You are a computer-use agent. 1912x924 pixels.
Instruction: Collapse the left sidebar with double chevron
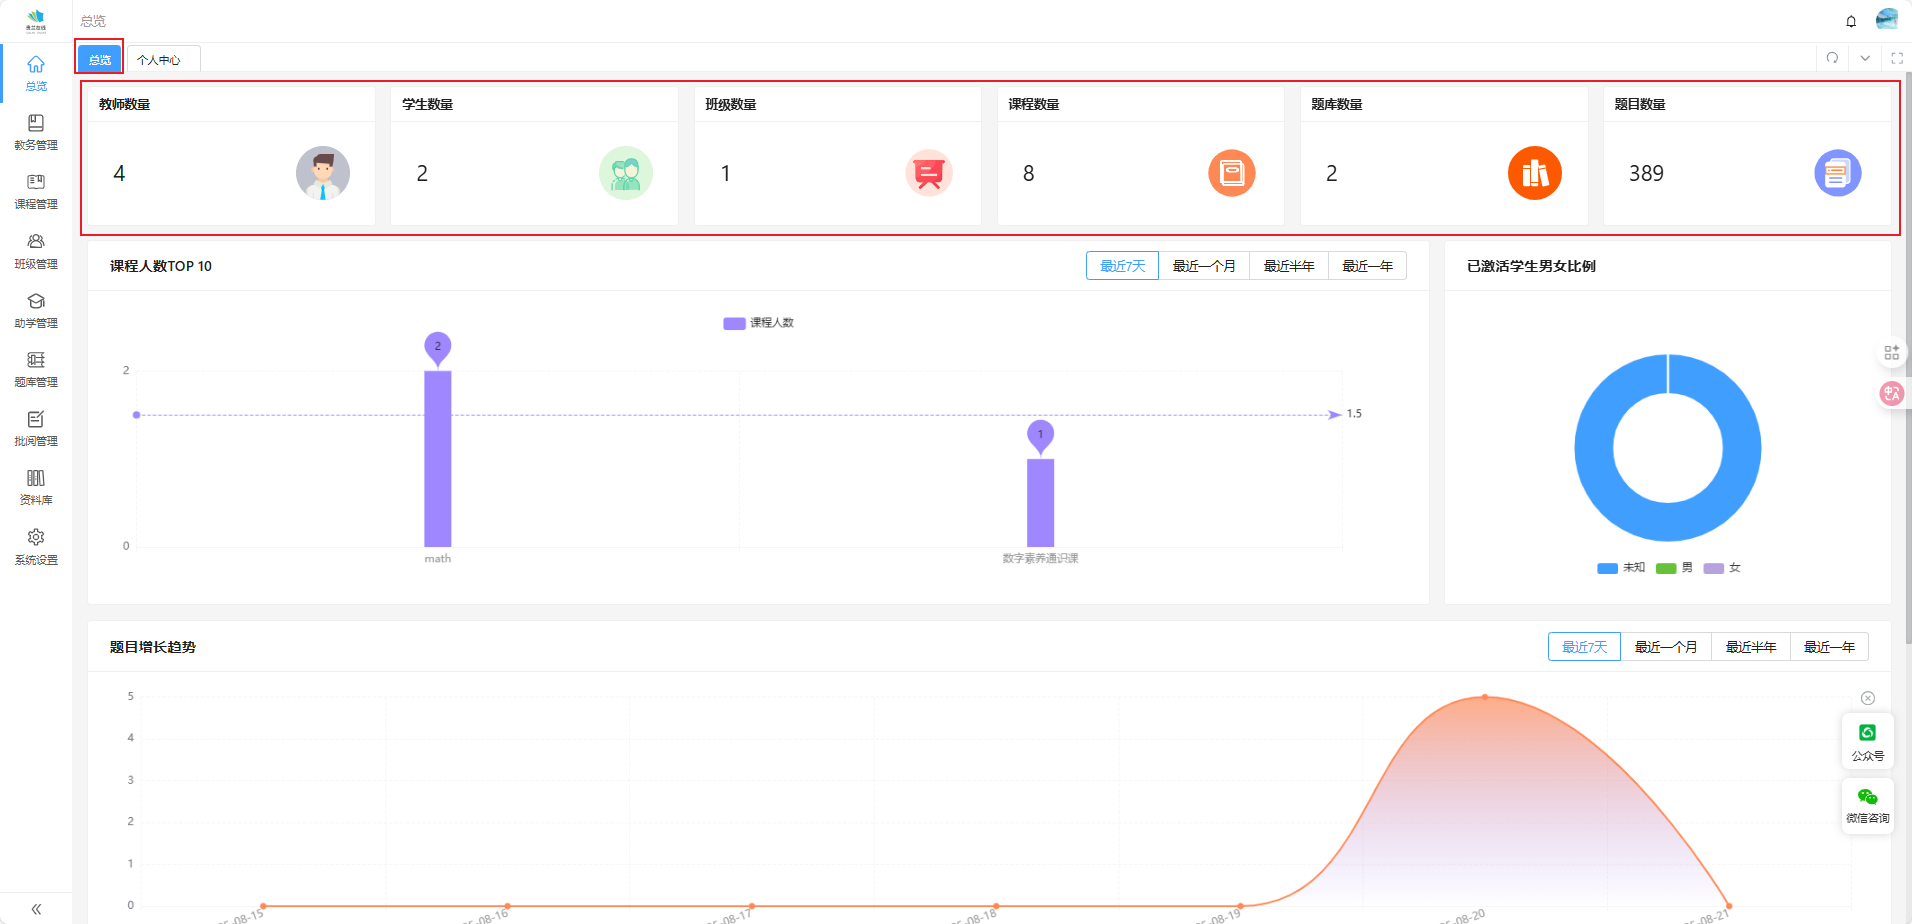coord(36,909)
